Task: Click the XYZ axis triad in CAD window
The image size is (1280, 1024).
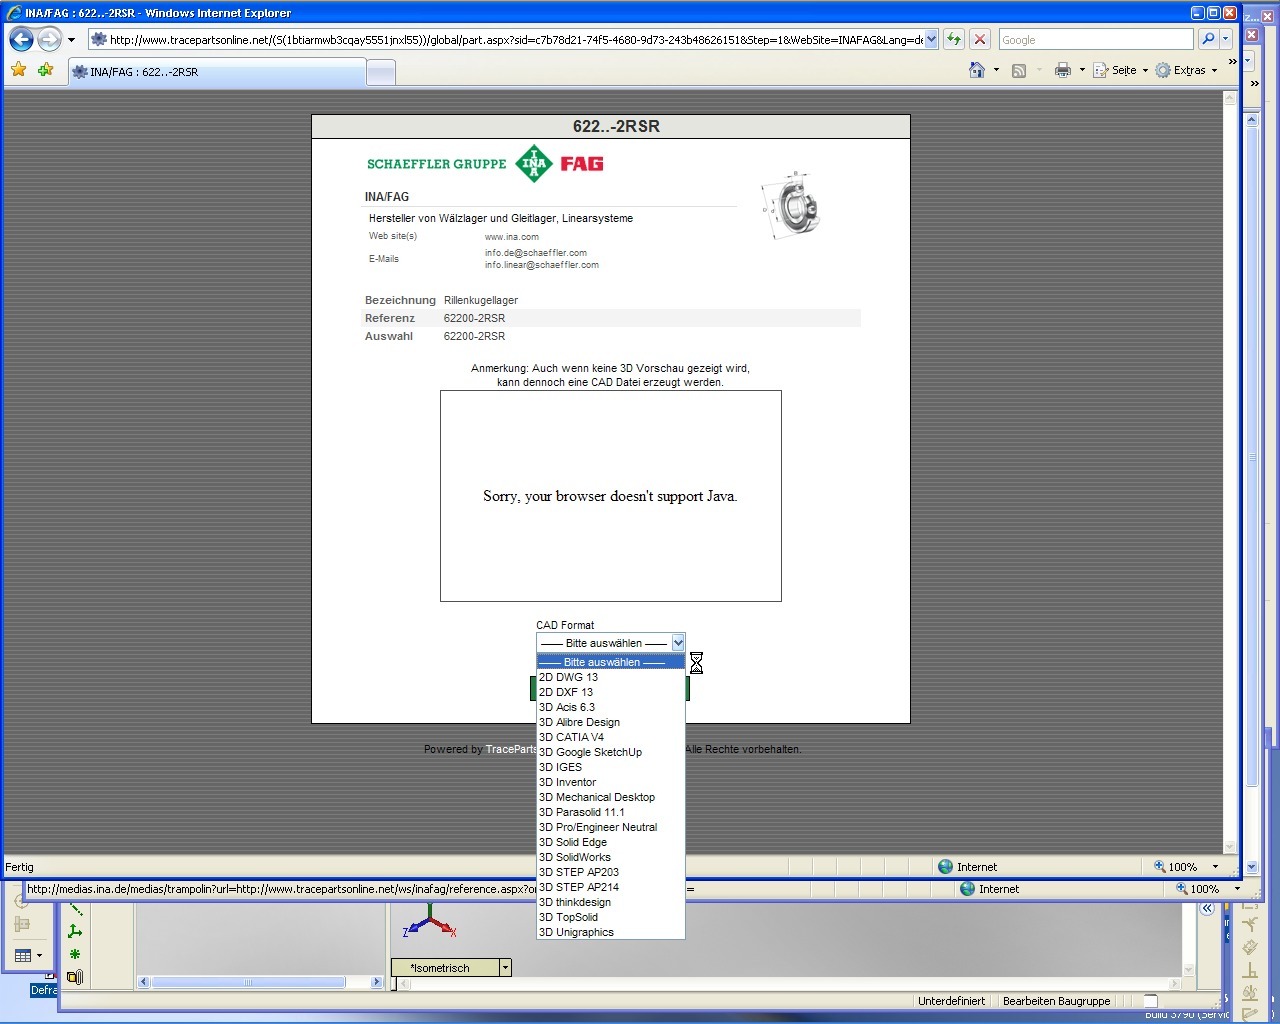Action: (x=430, y=921)
